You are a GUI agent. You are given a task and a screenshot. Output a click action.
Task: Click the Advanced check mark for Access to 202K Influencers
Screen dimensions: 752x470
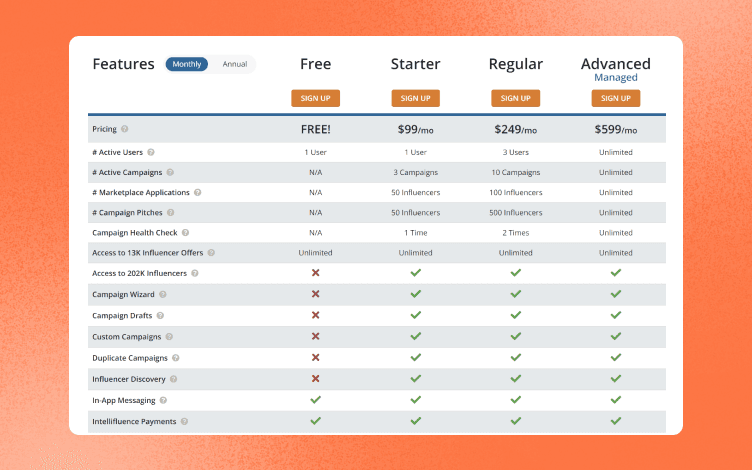pyautogui.click(x=616, y=272)
